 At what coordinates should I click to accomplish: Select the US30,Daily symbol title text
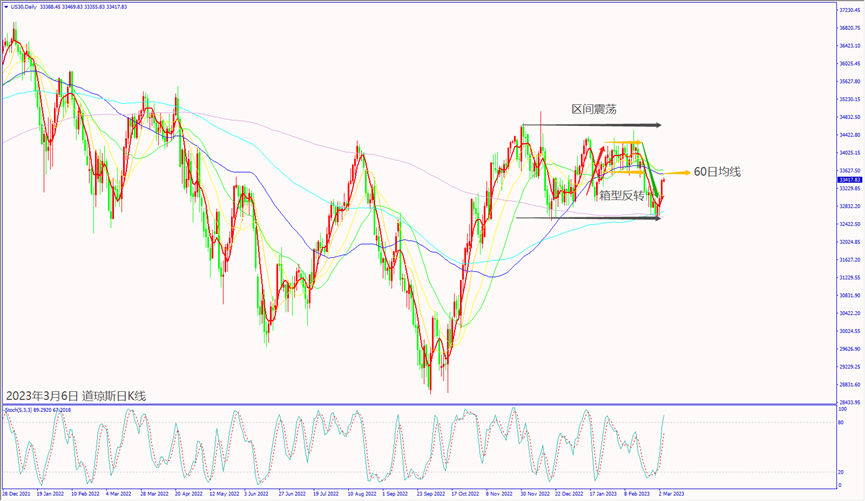[x=26, y=7]
